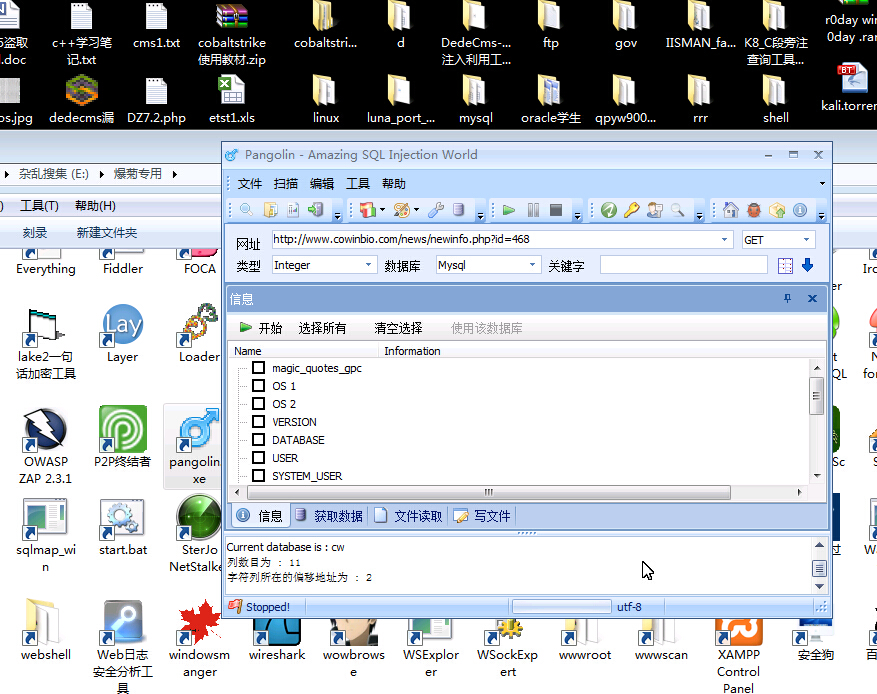Open the URL history dropdown arrow
Viewport: 877px width, 694px height.
click(x=724, y=239)
